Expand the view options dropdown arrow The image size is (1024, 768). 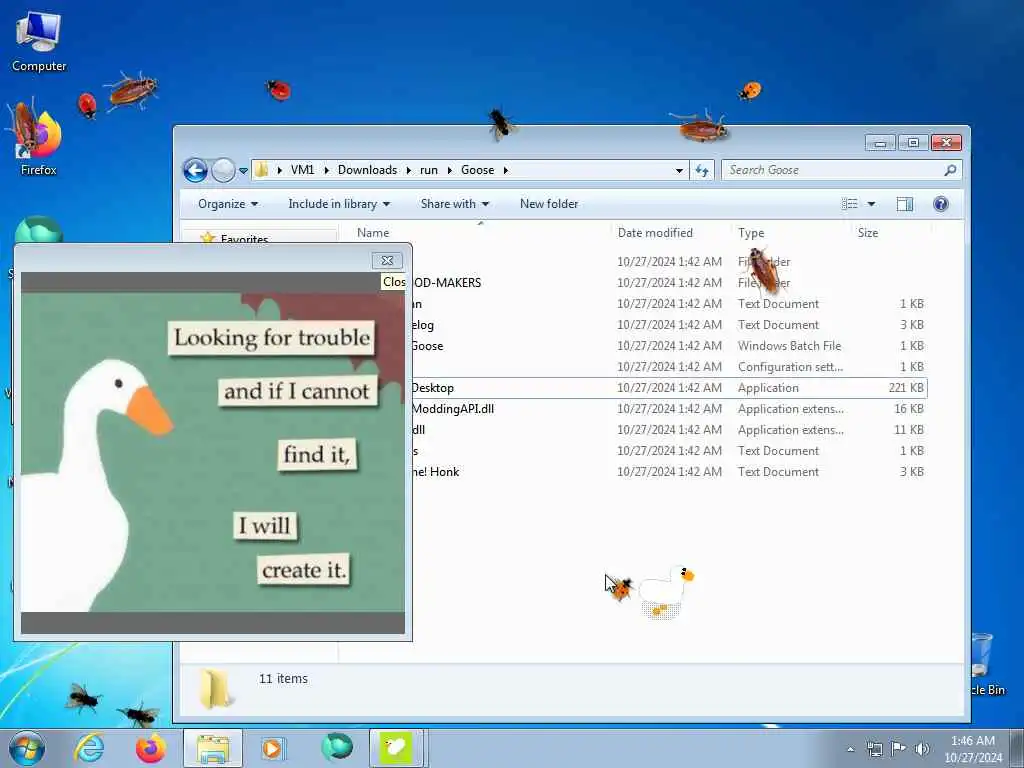(x=871, y=204)
